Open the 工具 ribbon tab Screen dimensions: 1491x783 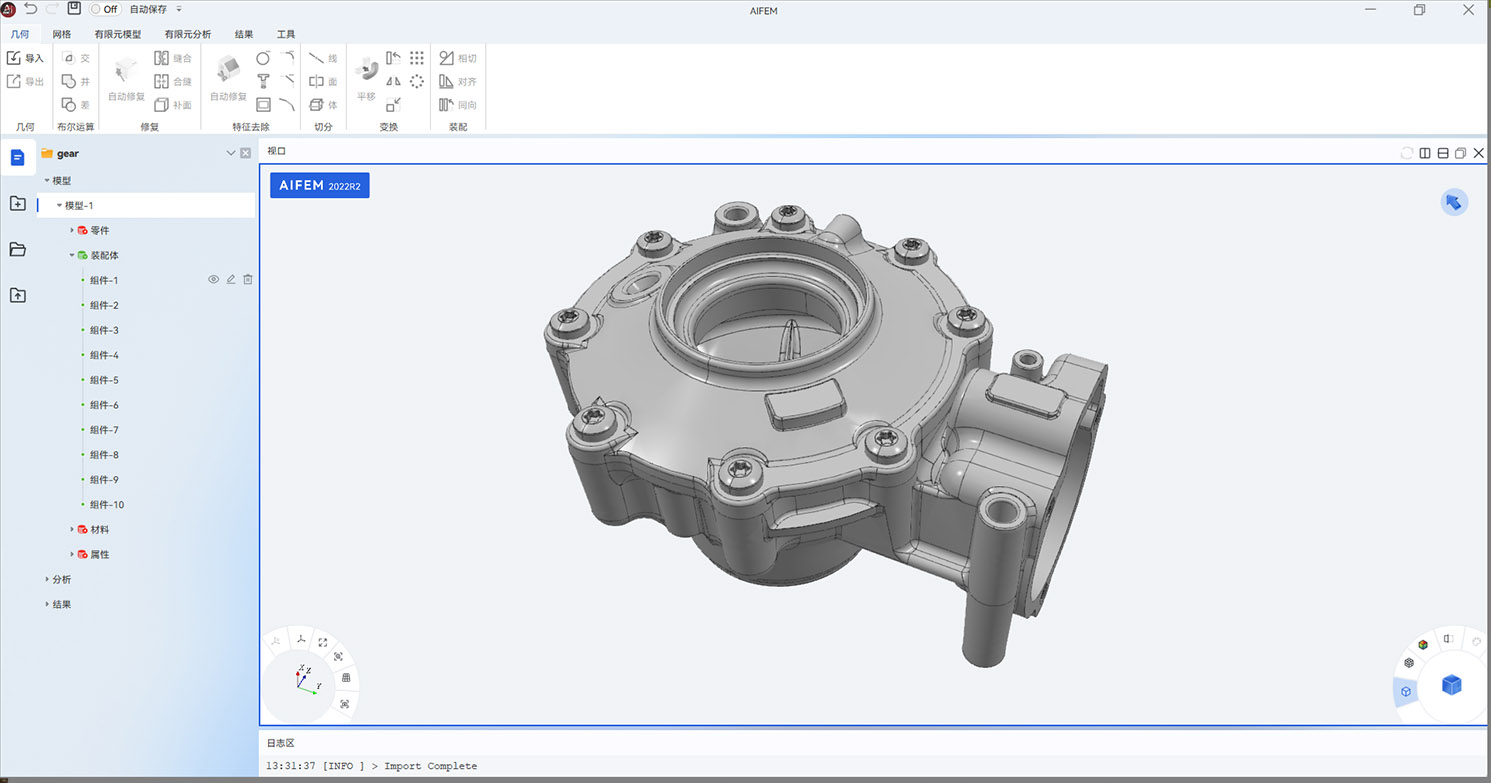point(286,34)
